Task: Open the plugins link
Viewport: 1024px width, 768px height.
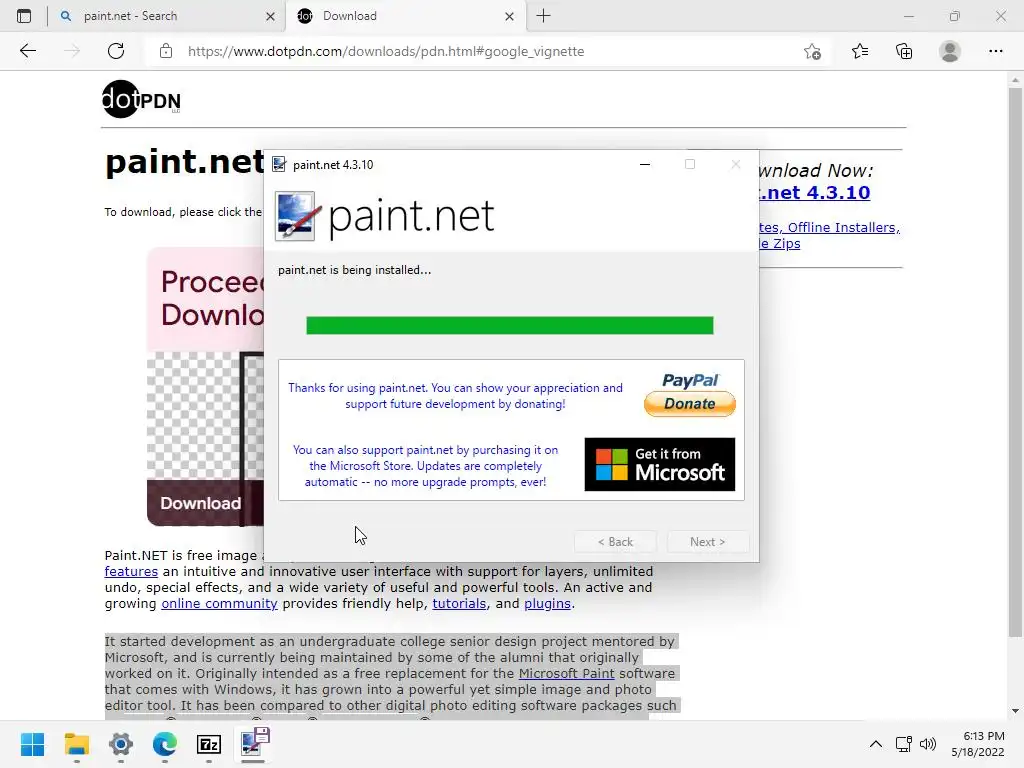Action: [547, 603]
